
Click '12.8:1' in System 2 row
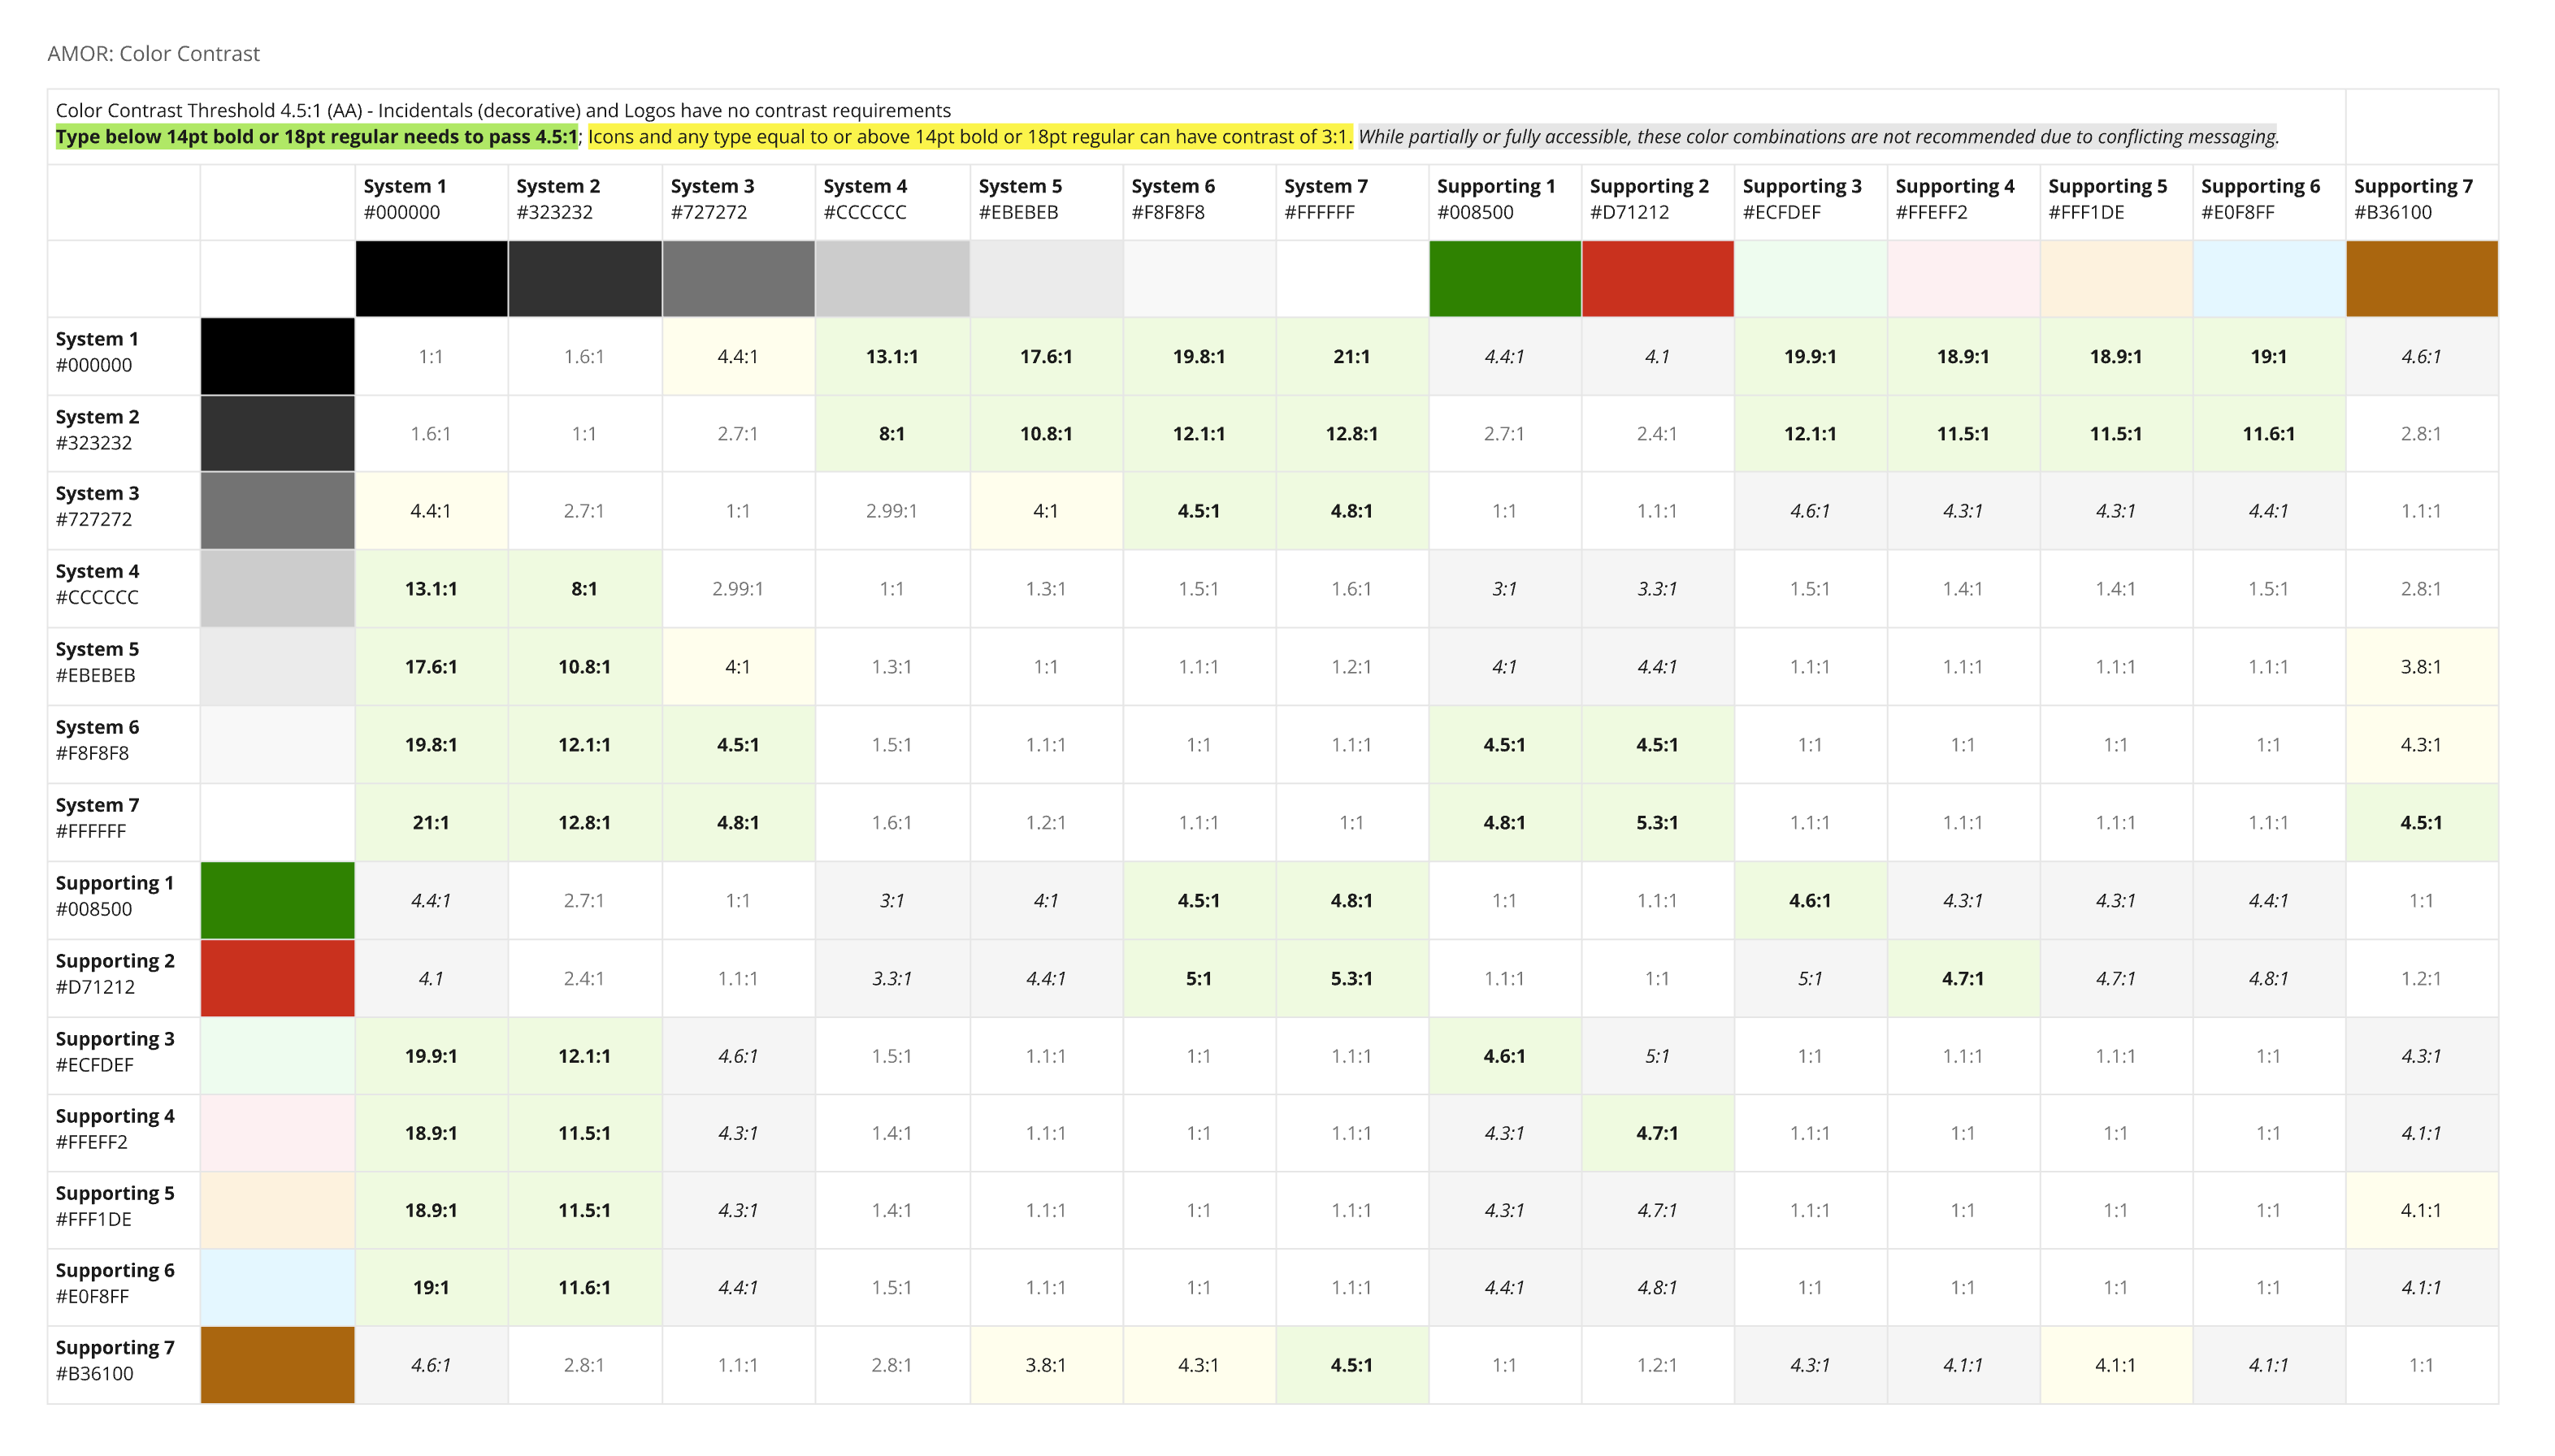pos(1352,434)
